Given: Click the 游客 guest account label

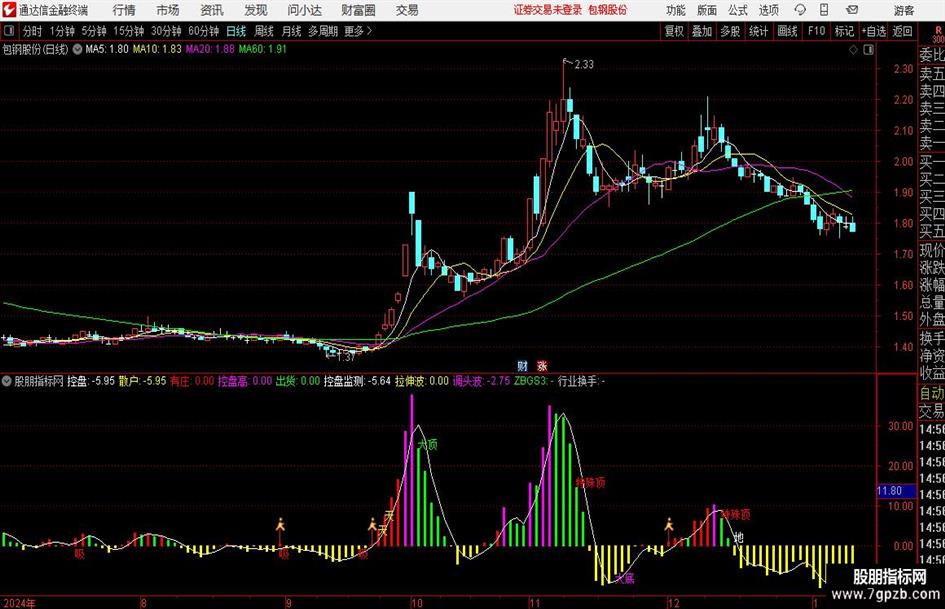Looking at the screenshot, I should click(904, 10).
